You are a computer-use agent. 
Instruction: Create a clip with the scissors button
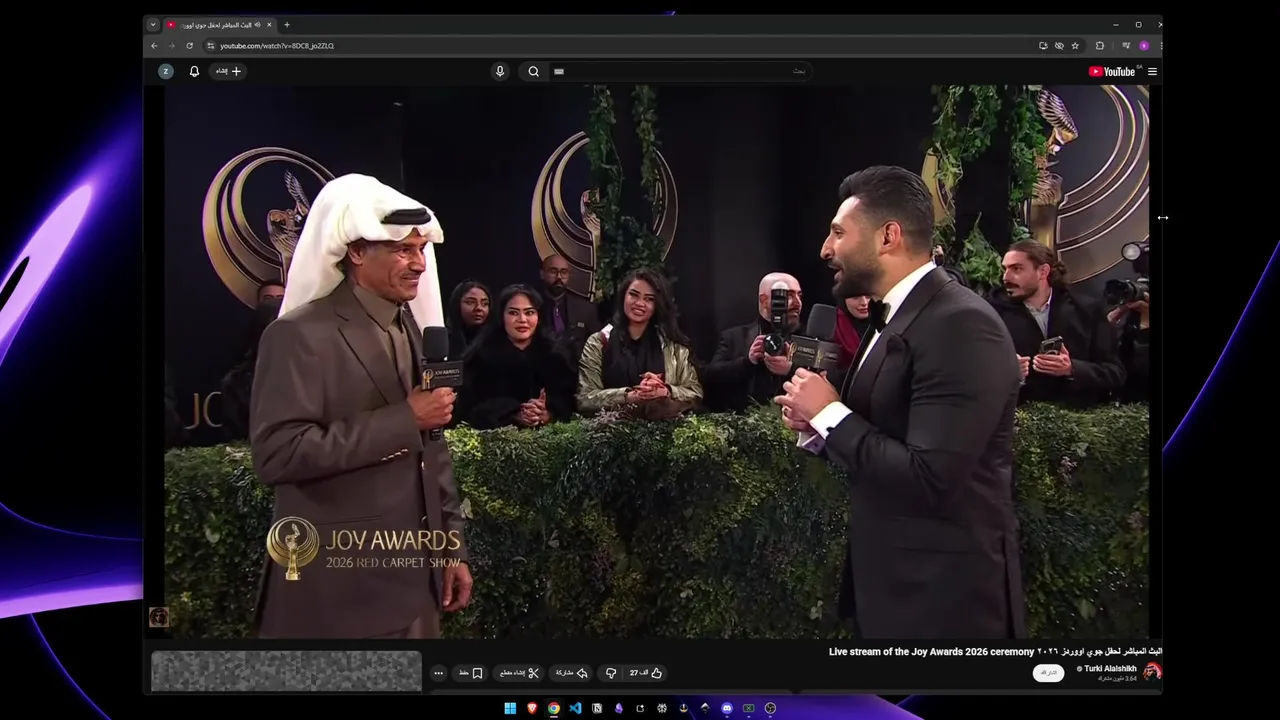(520, 673)
